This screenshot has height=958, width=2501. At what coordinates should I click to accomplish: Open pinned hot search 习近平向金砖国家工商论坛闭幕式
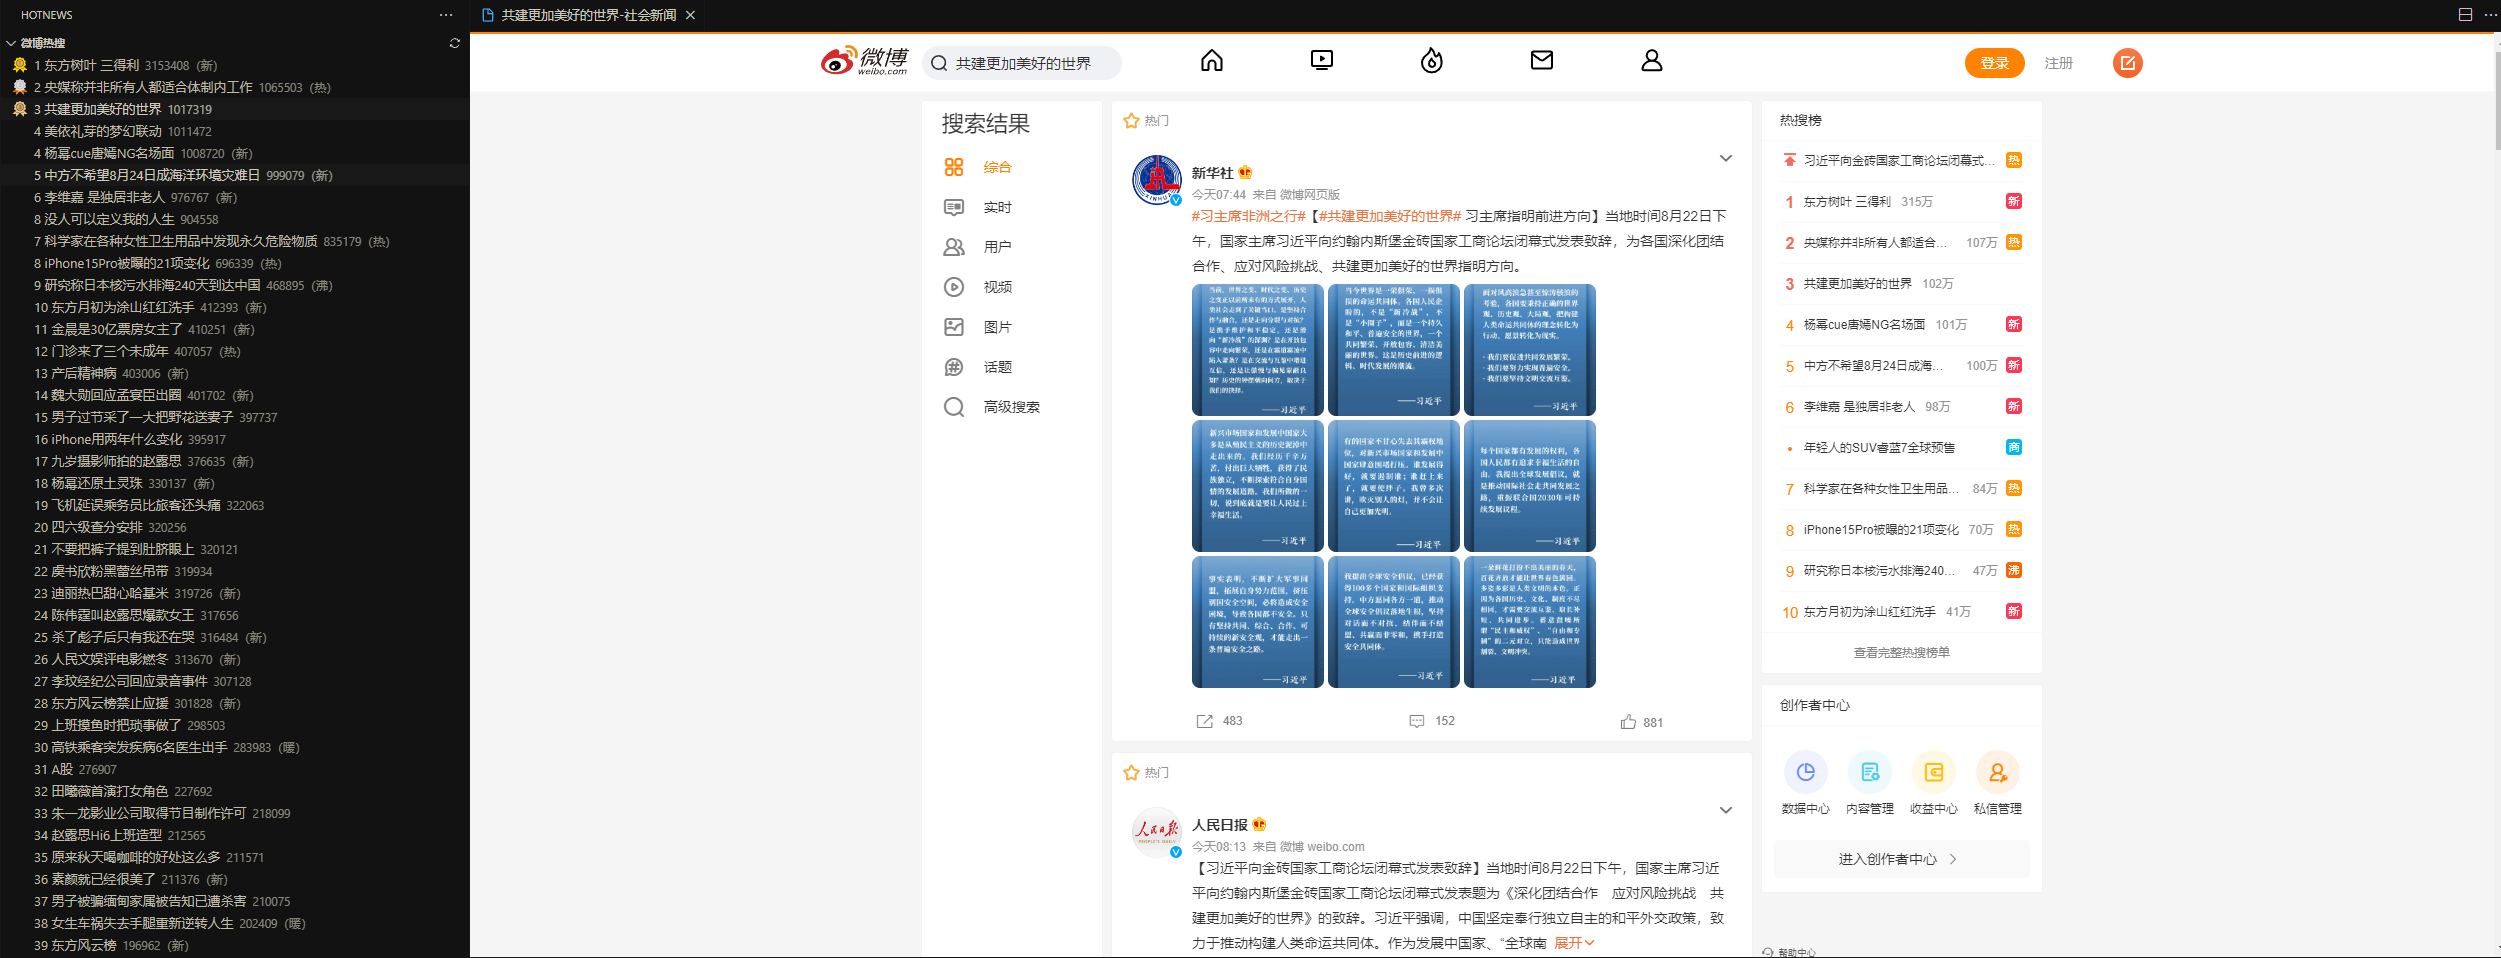[x=1901, y=160]
